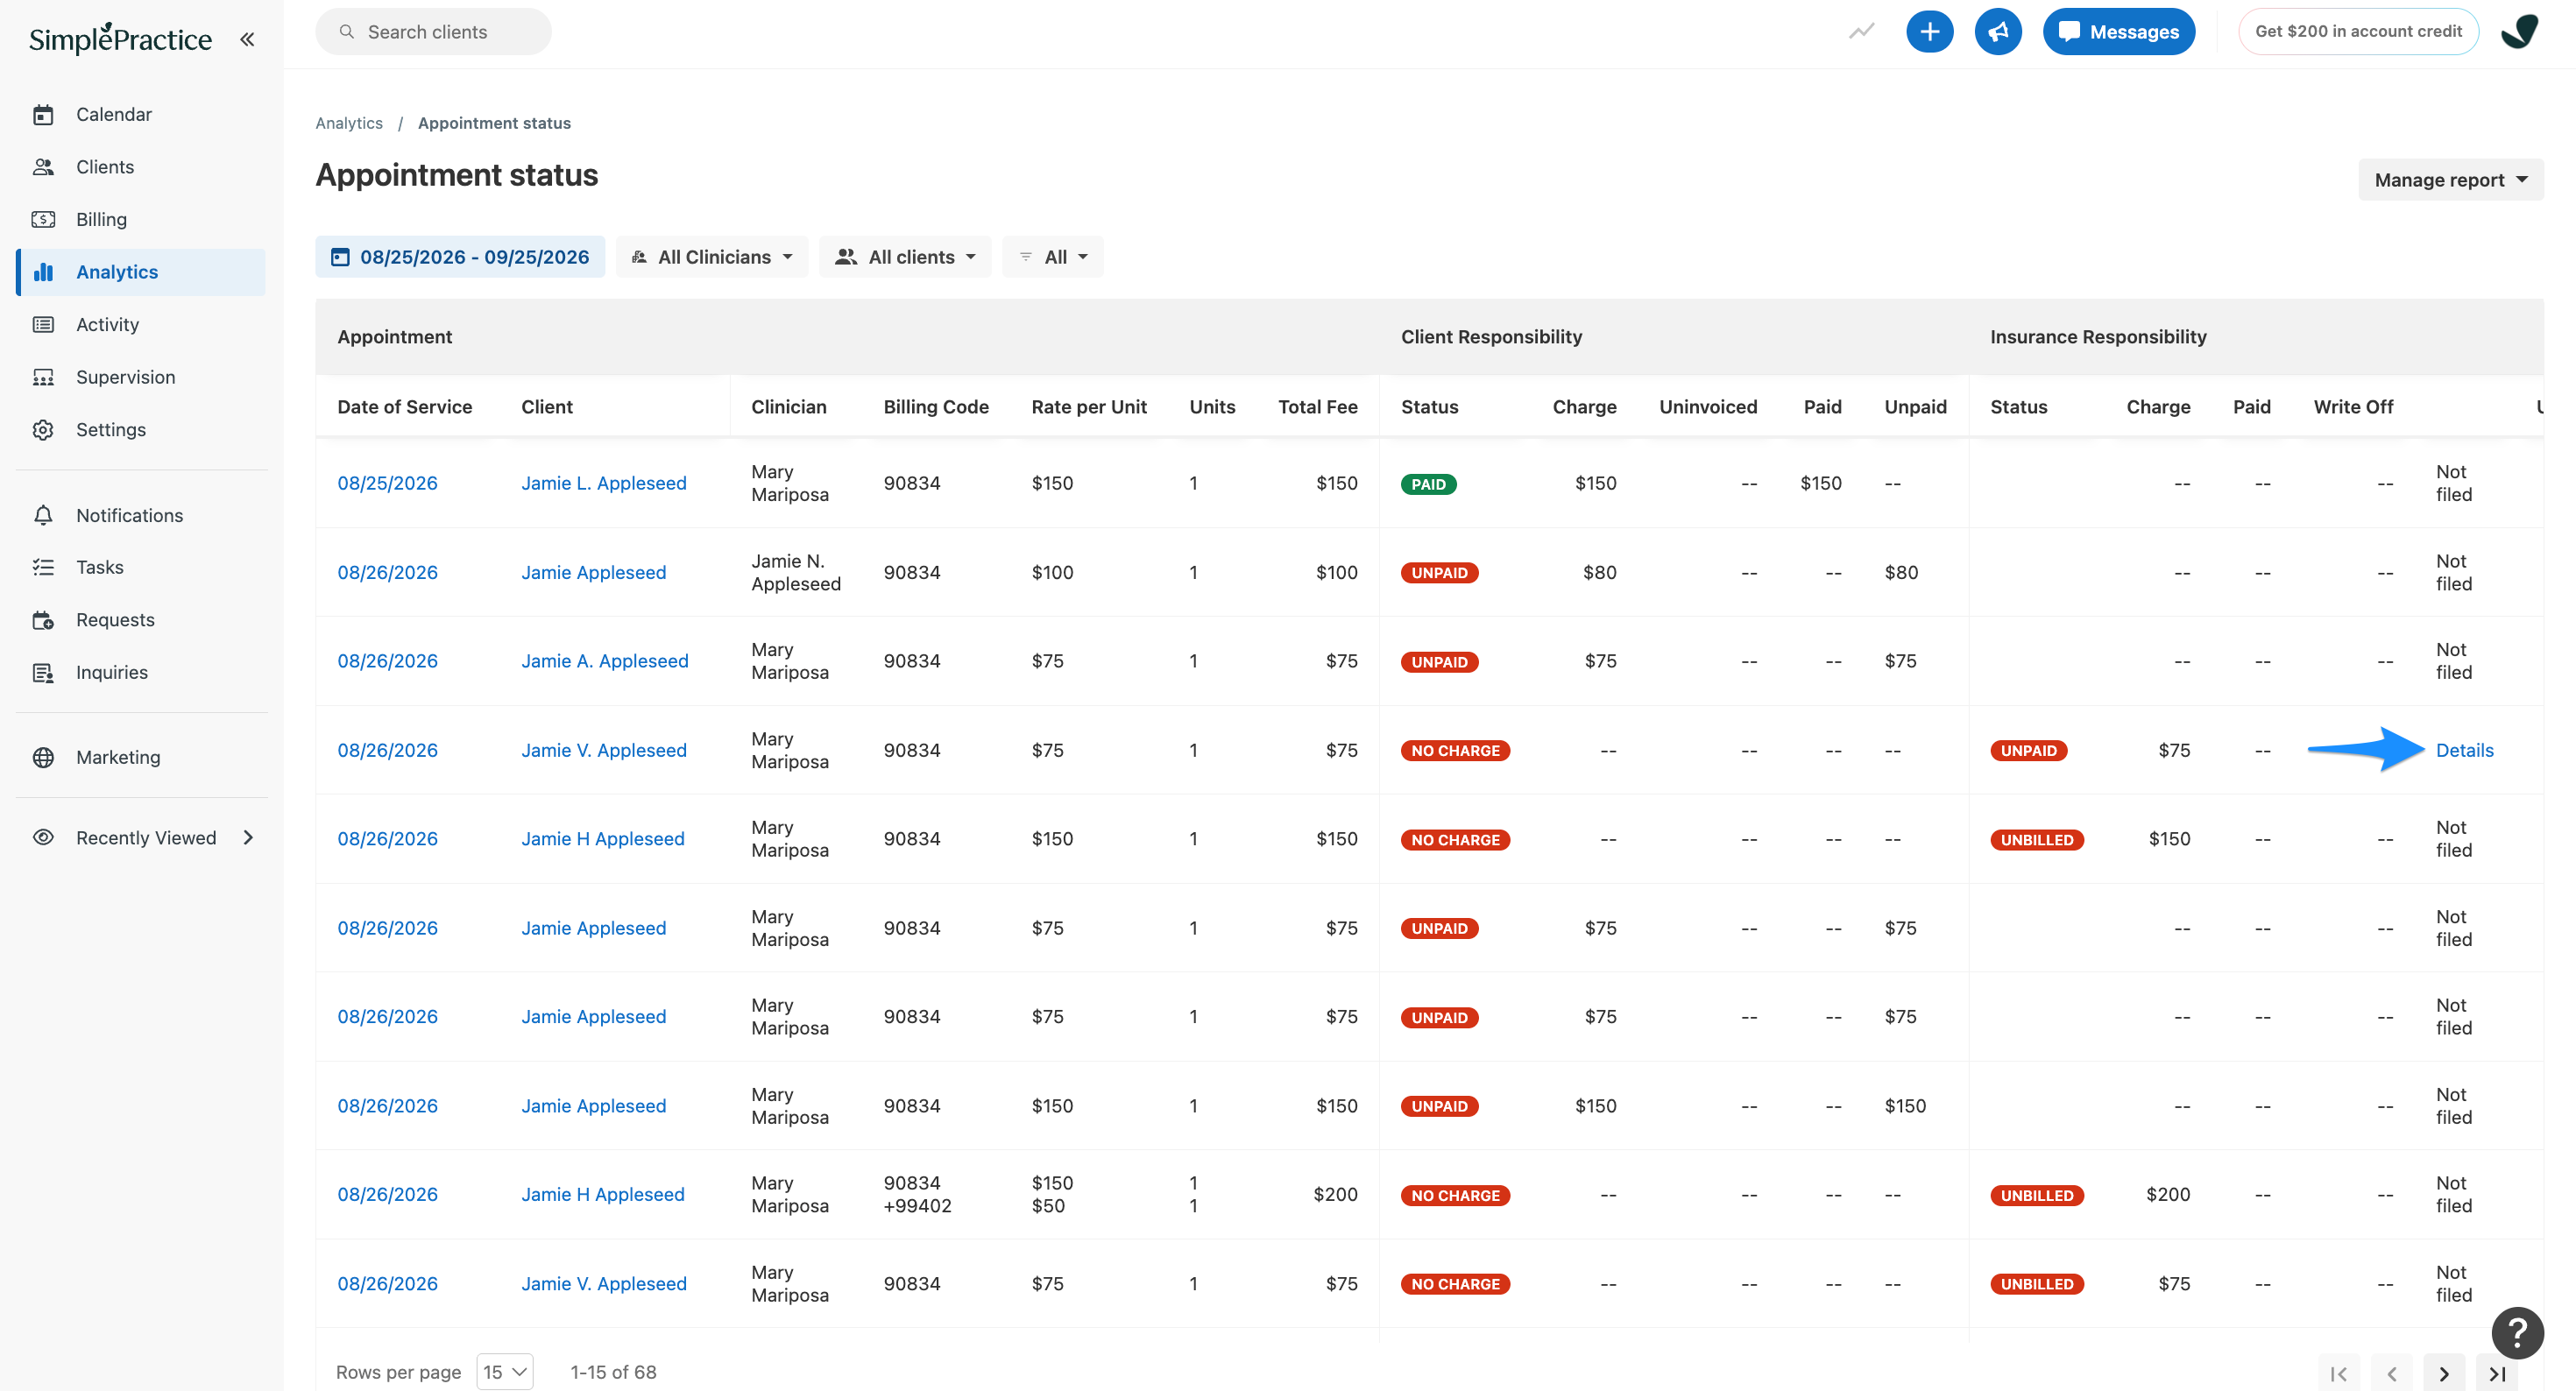Open Activity page
The width and height of the screenshot is (2576, 1391).
[141, 324]
